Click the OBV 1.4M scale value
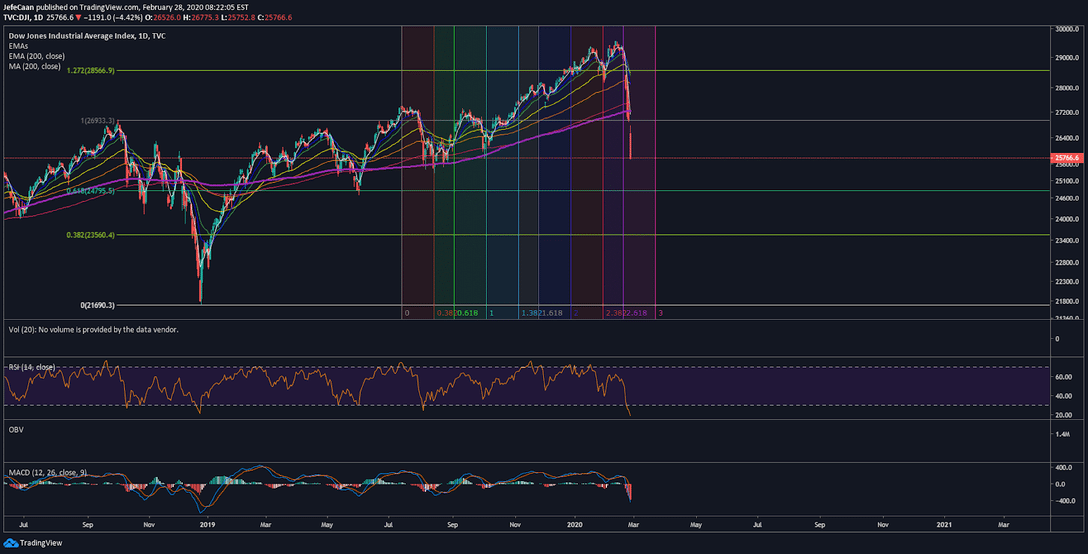Screen dimensions: 1088x554 click(1062, 434)
